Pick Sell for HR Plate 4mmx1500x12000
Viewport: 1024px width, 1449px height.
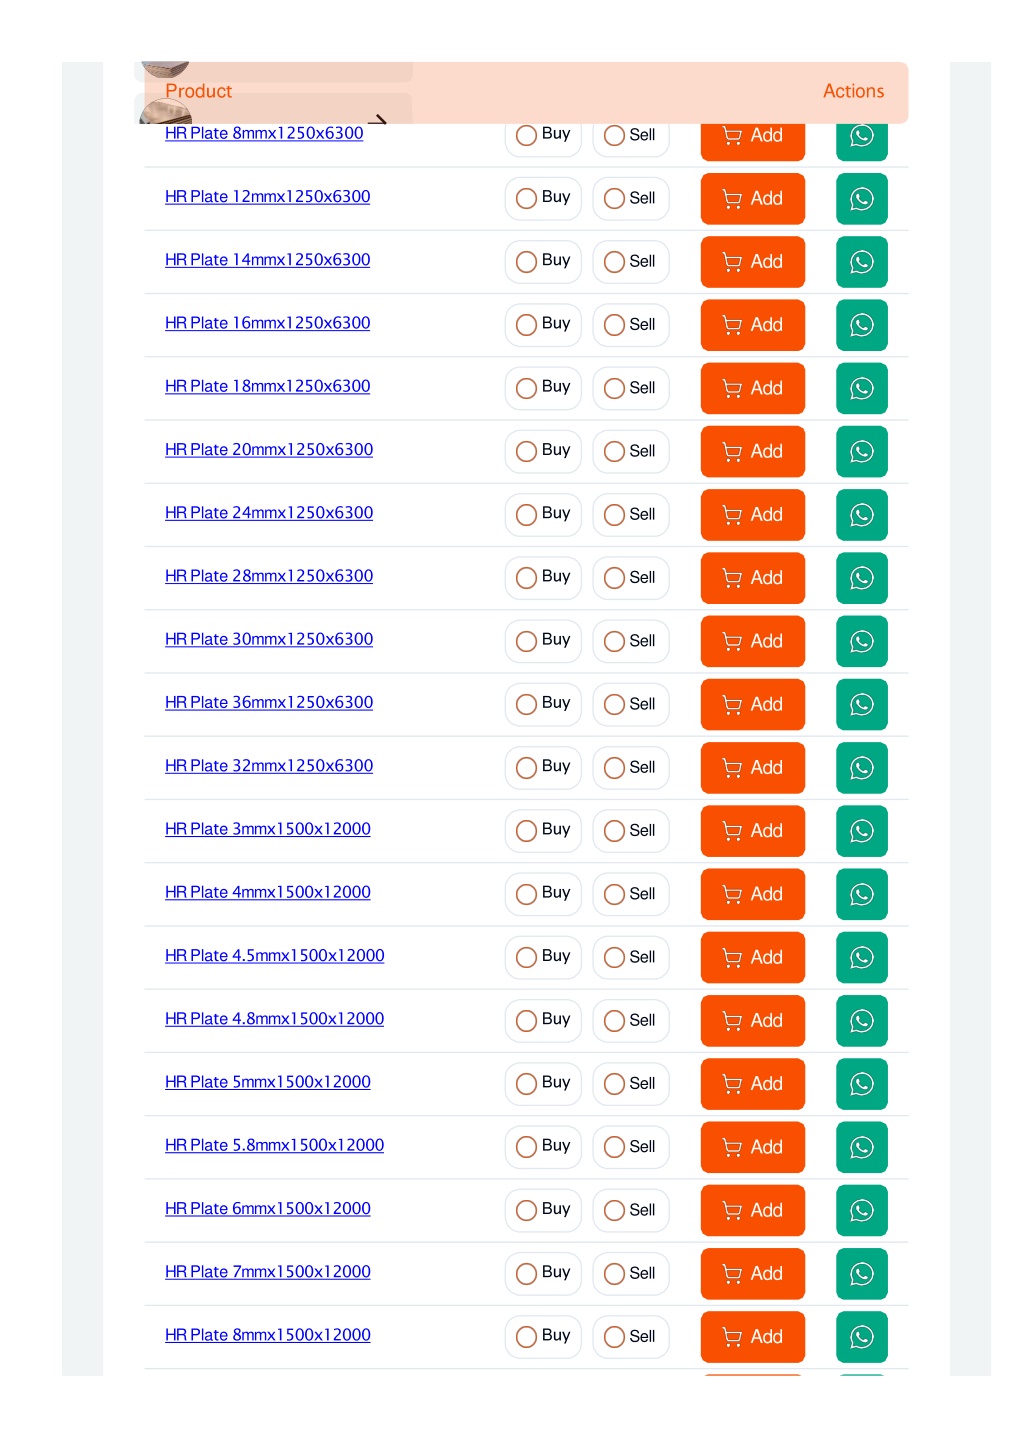click(631, 894)
